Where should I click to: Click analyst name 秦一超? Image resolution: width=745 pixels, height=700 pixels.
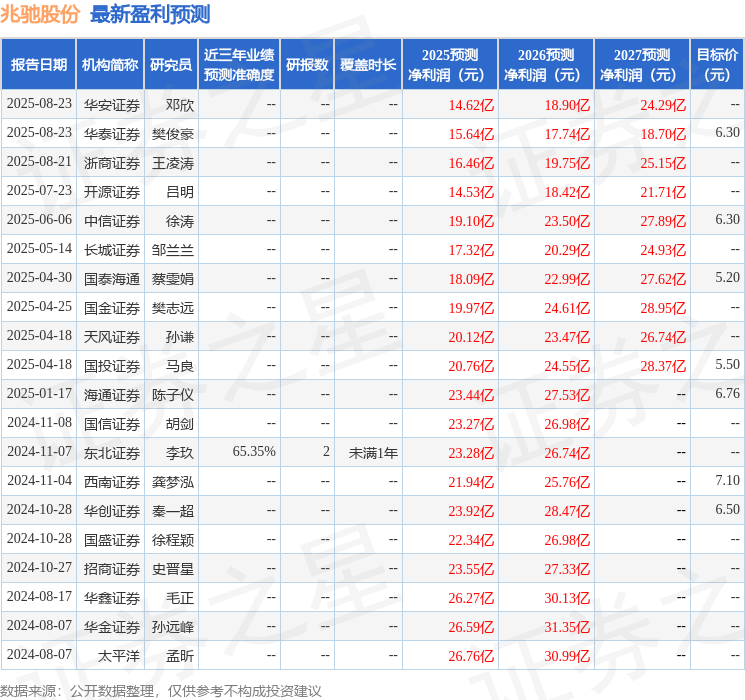point(173,511)
